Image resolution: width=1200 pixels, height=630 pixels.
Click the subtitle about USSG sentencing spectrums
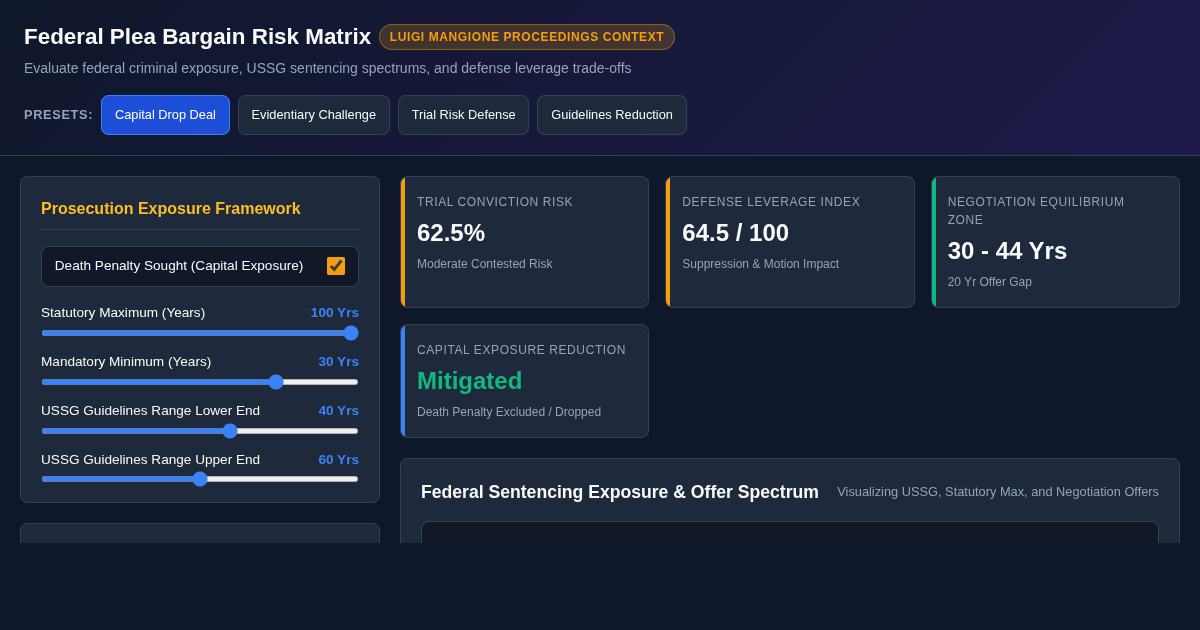coord(328,68)
